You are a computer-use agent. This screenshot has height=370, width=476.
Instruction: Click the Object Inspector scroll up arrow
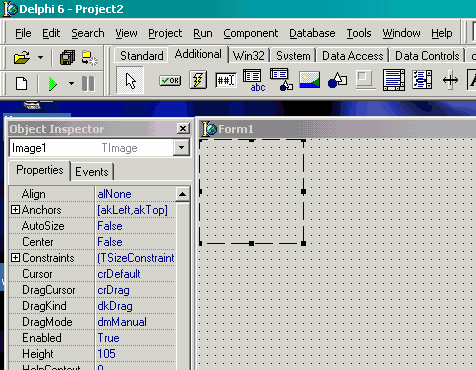pyautogui.click(x=182, y=194)
